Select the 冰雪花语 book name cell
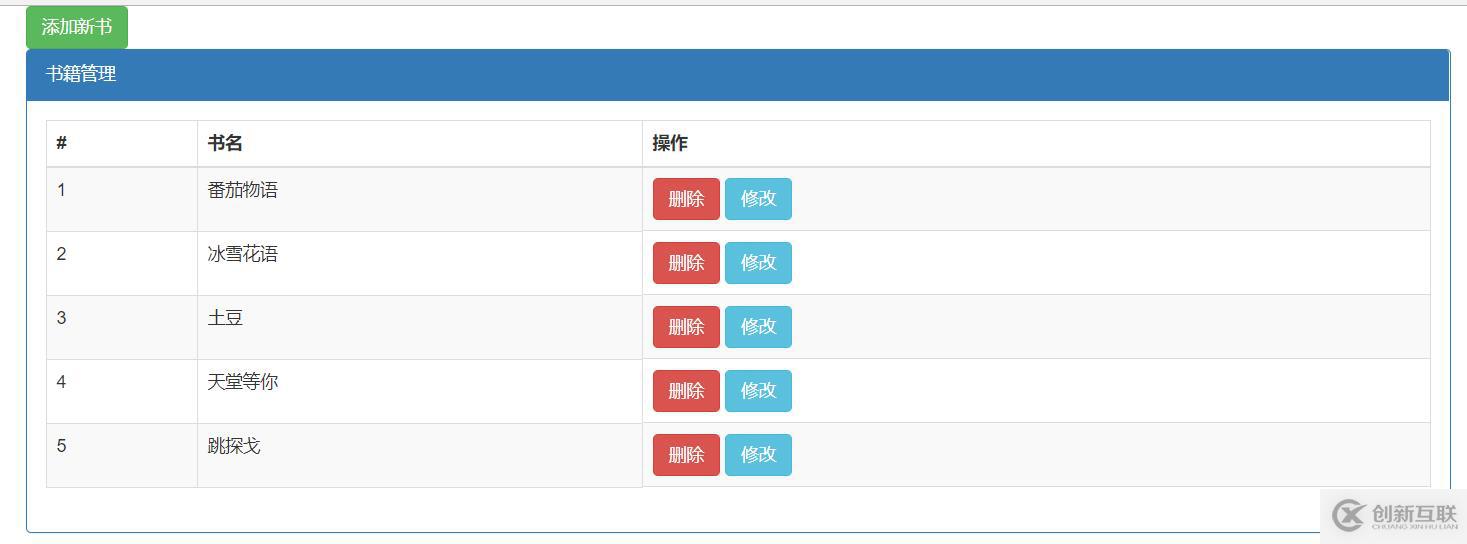The width and height of the screenshot is (1467, 544). click(x=243, y=254)
